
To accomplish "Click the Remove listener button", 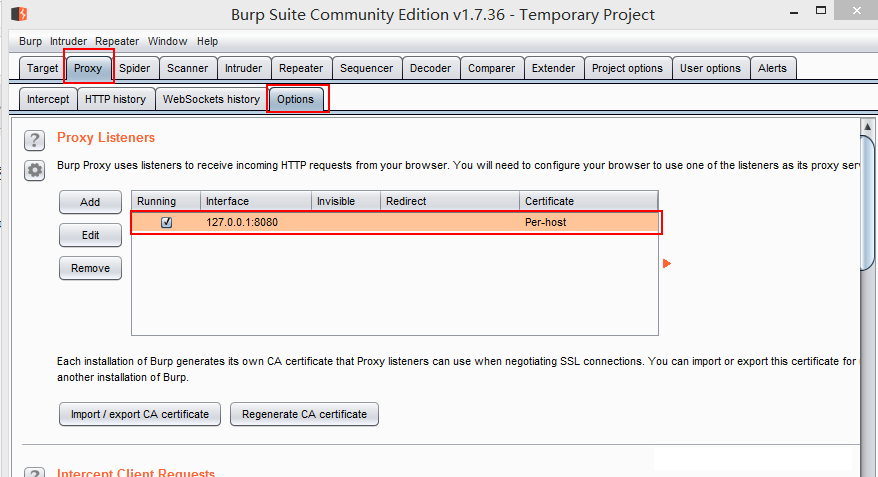I will (90, 268).
